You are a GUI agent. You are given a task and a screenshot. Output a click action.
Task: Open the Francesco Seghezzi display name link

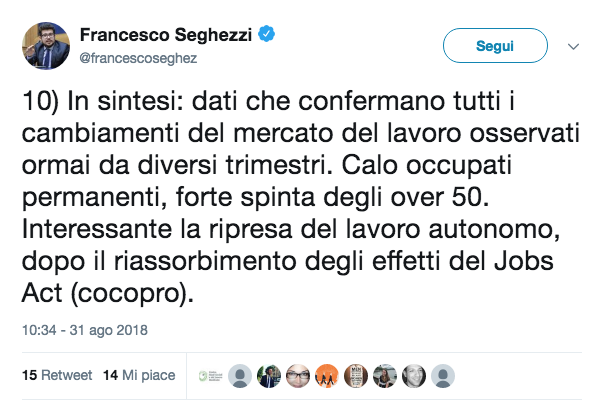pos(166,35)
